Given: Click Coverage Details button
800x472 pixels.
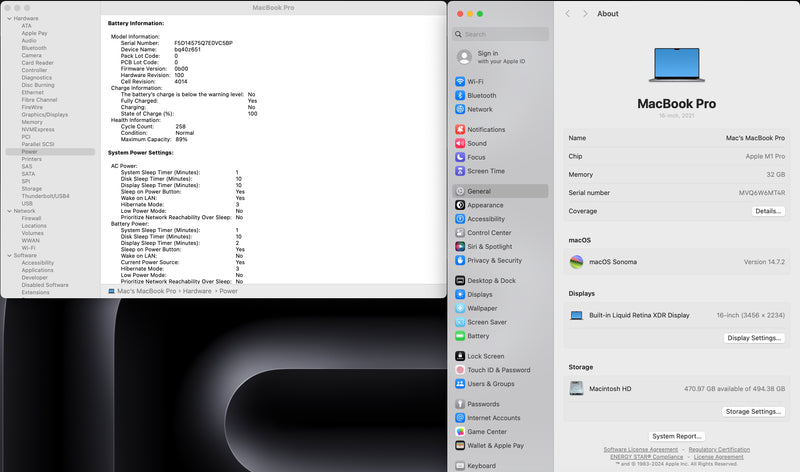Looking at the screenshot, I should tap(768, 211).
